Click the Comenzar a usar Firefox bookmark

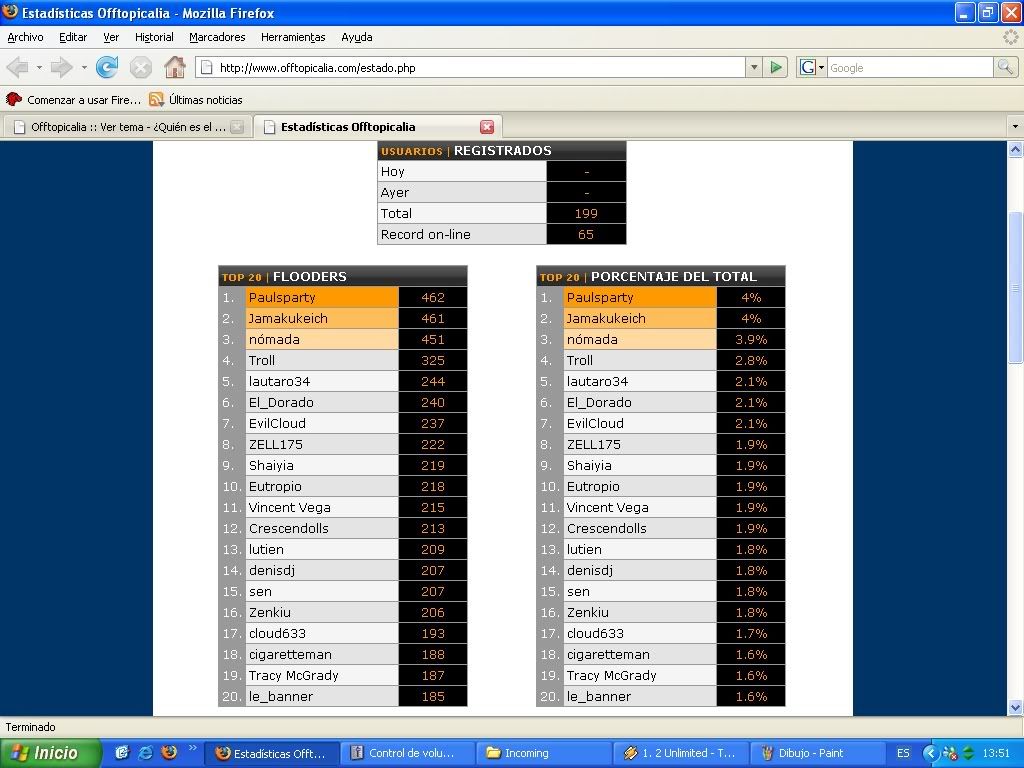[74, 100]
